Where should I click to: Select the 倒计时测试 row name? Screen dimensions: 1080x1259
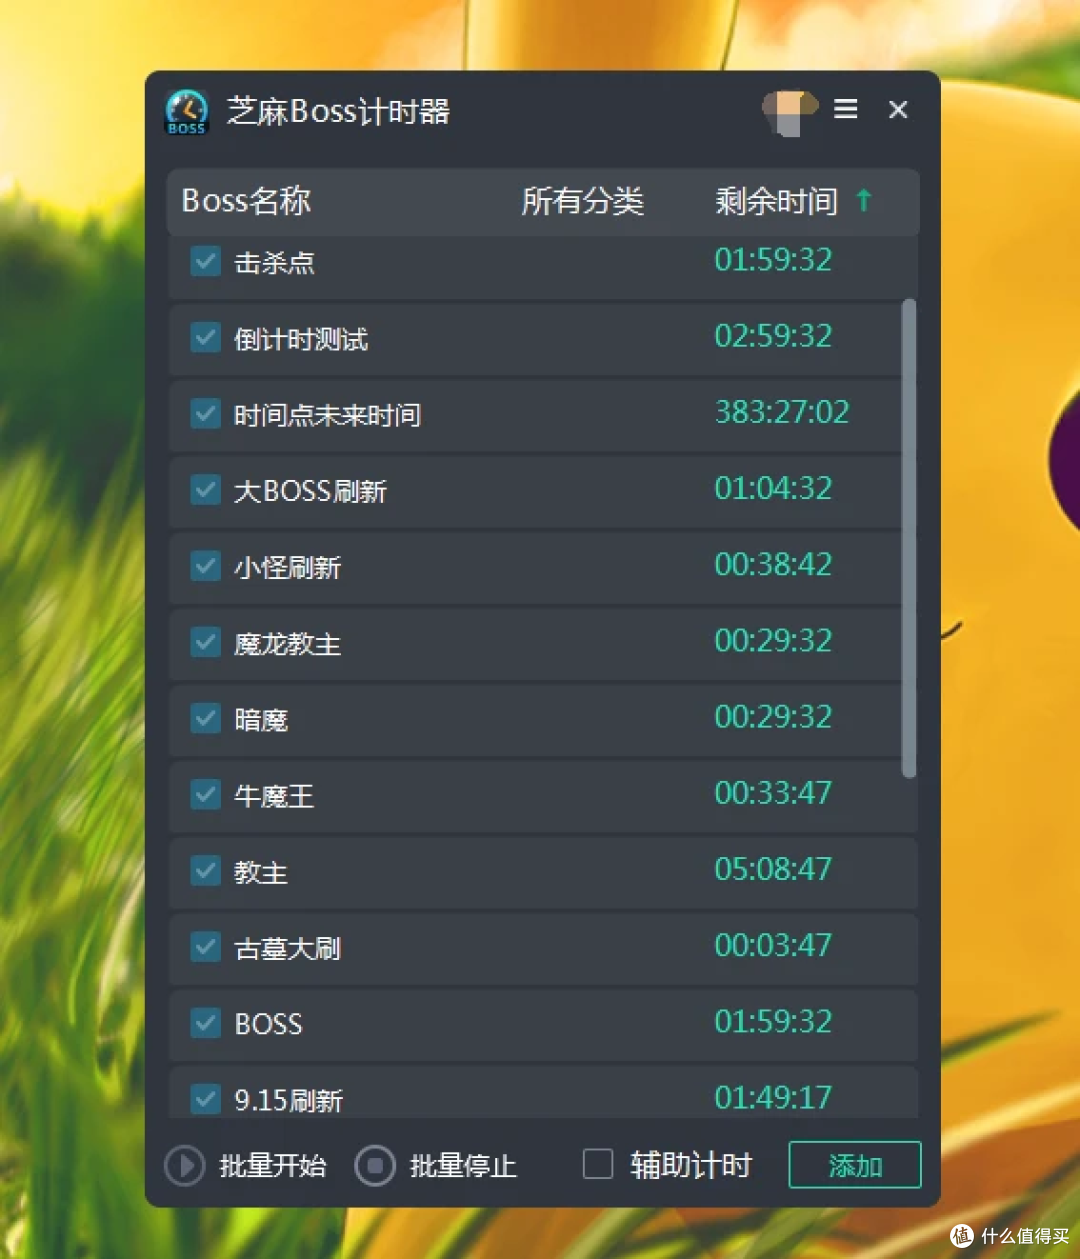point(301,339)
